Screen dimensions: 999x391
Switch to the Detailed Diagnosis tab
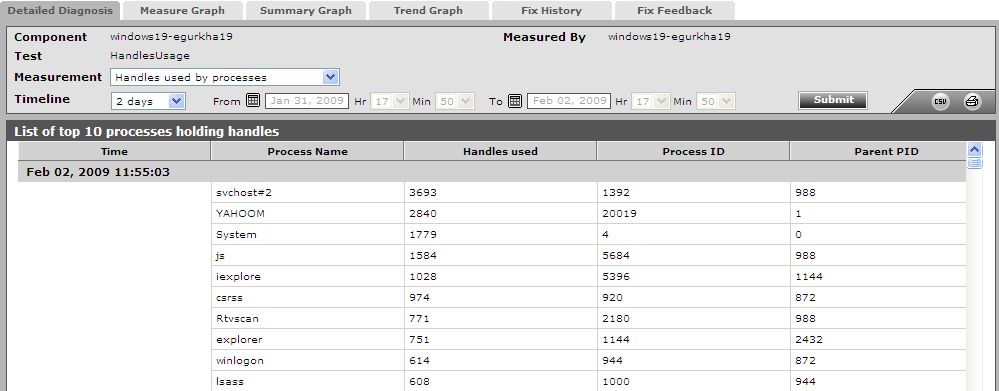(x=60, y=10)
